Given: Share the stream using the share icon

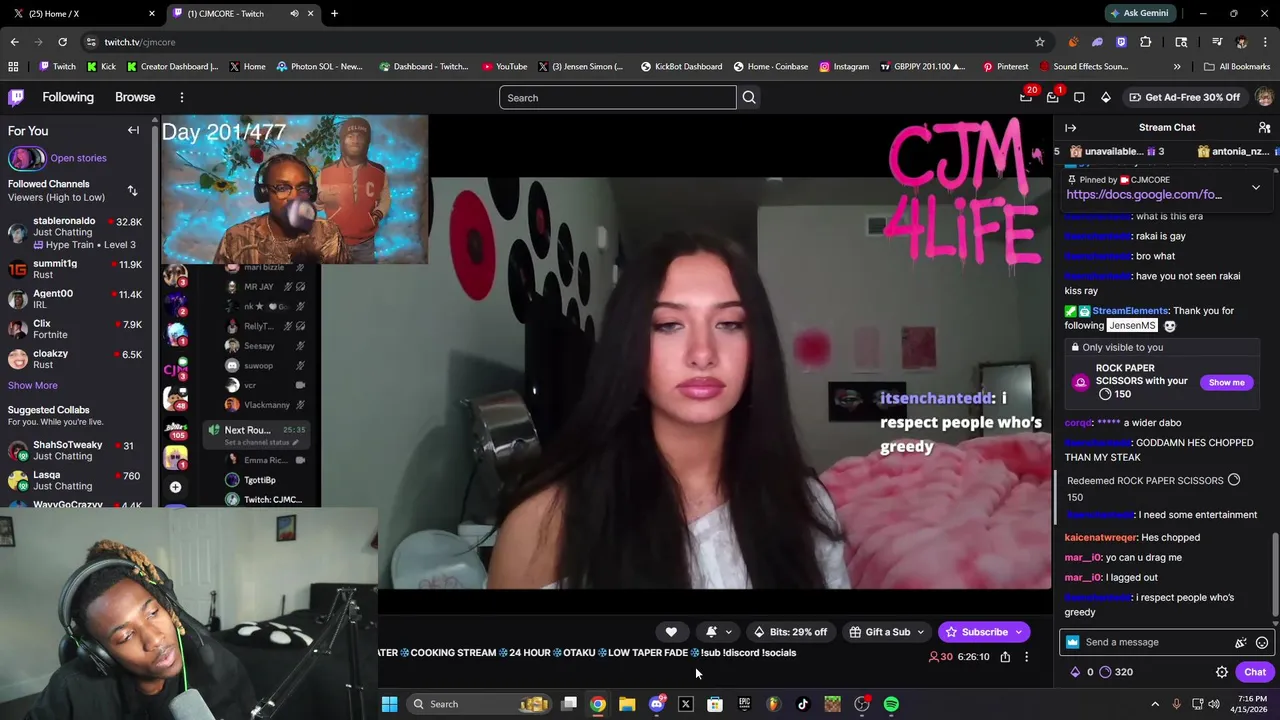Looking at the screenshot, I should (1005, 657).
